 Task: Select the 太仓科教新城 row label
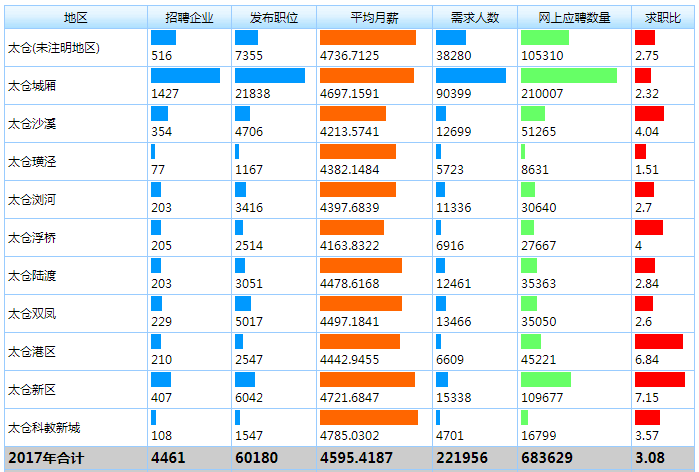tap(44, 428)
